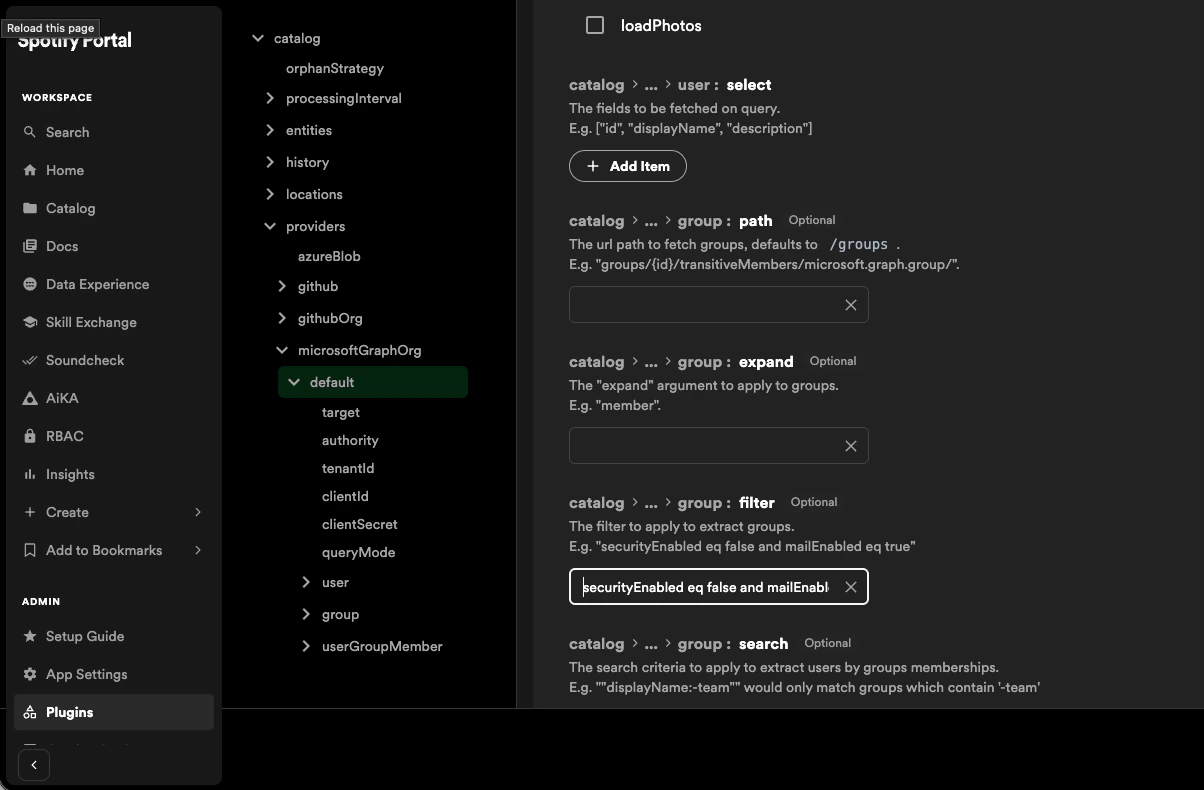
Task: Select queryMode in the tree
Action: pyautogui.click(x=358, y=552)
